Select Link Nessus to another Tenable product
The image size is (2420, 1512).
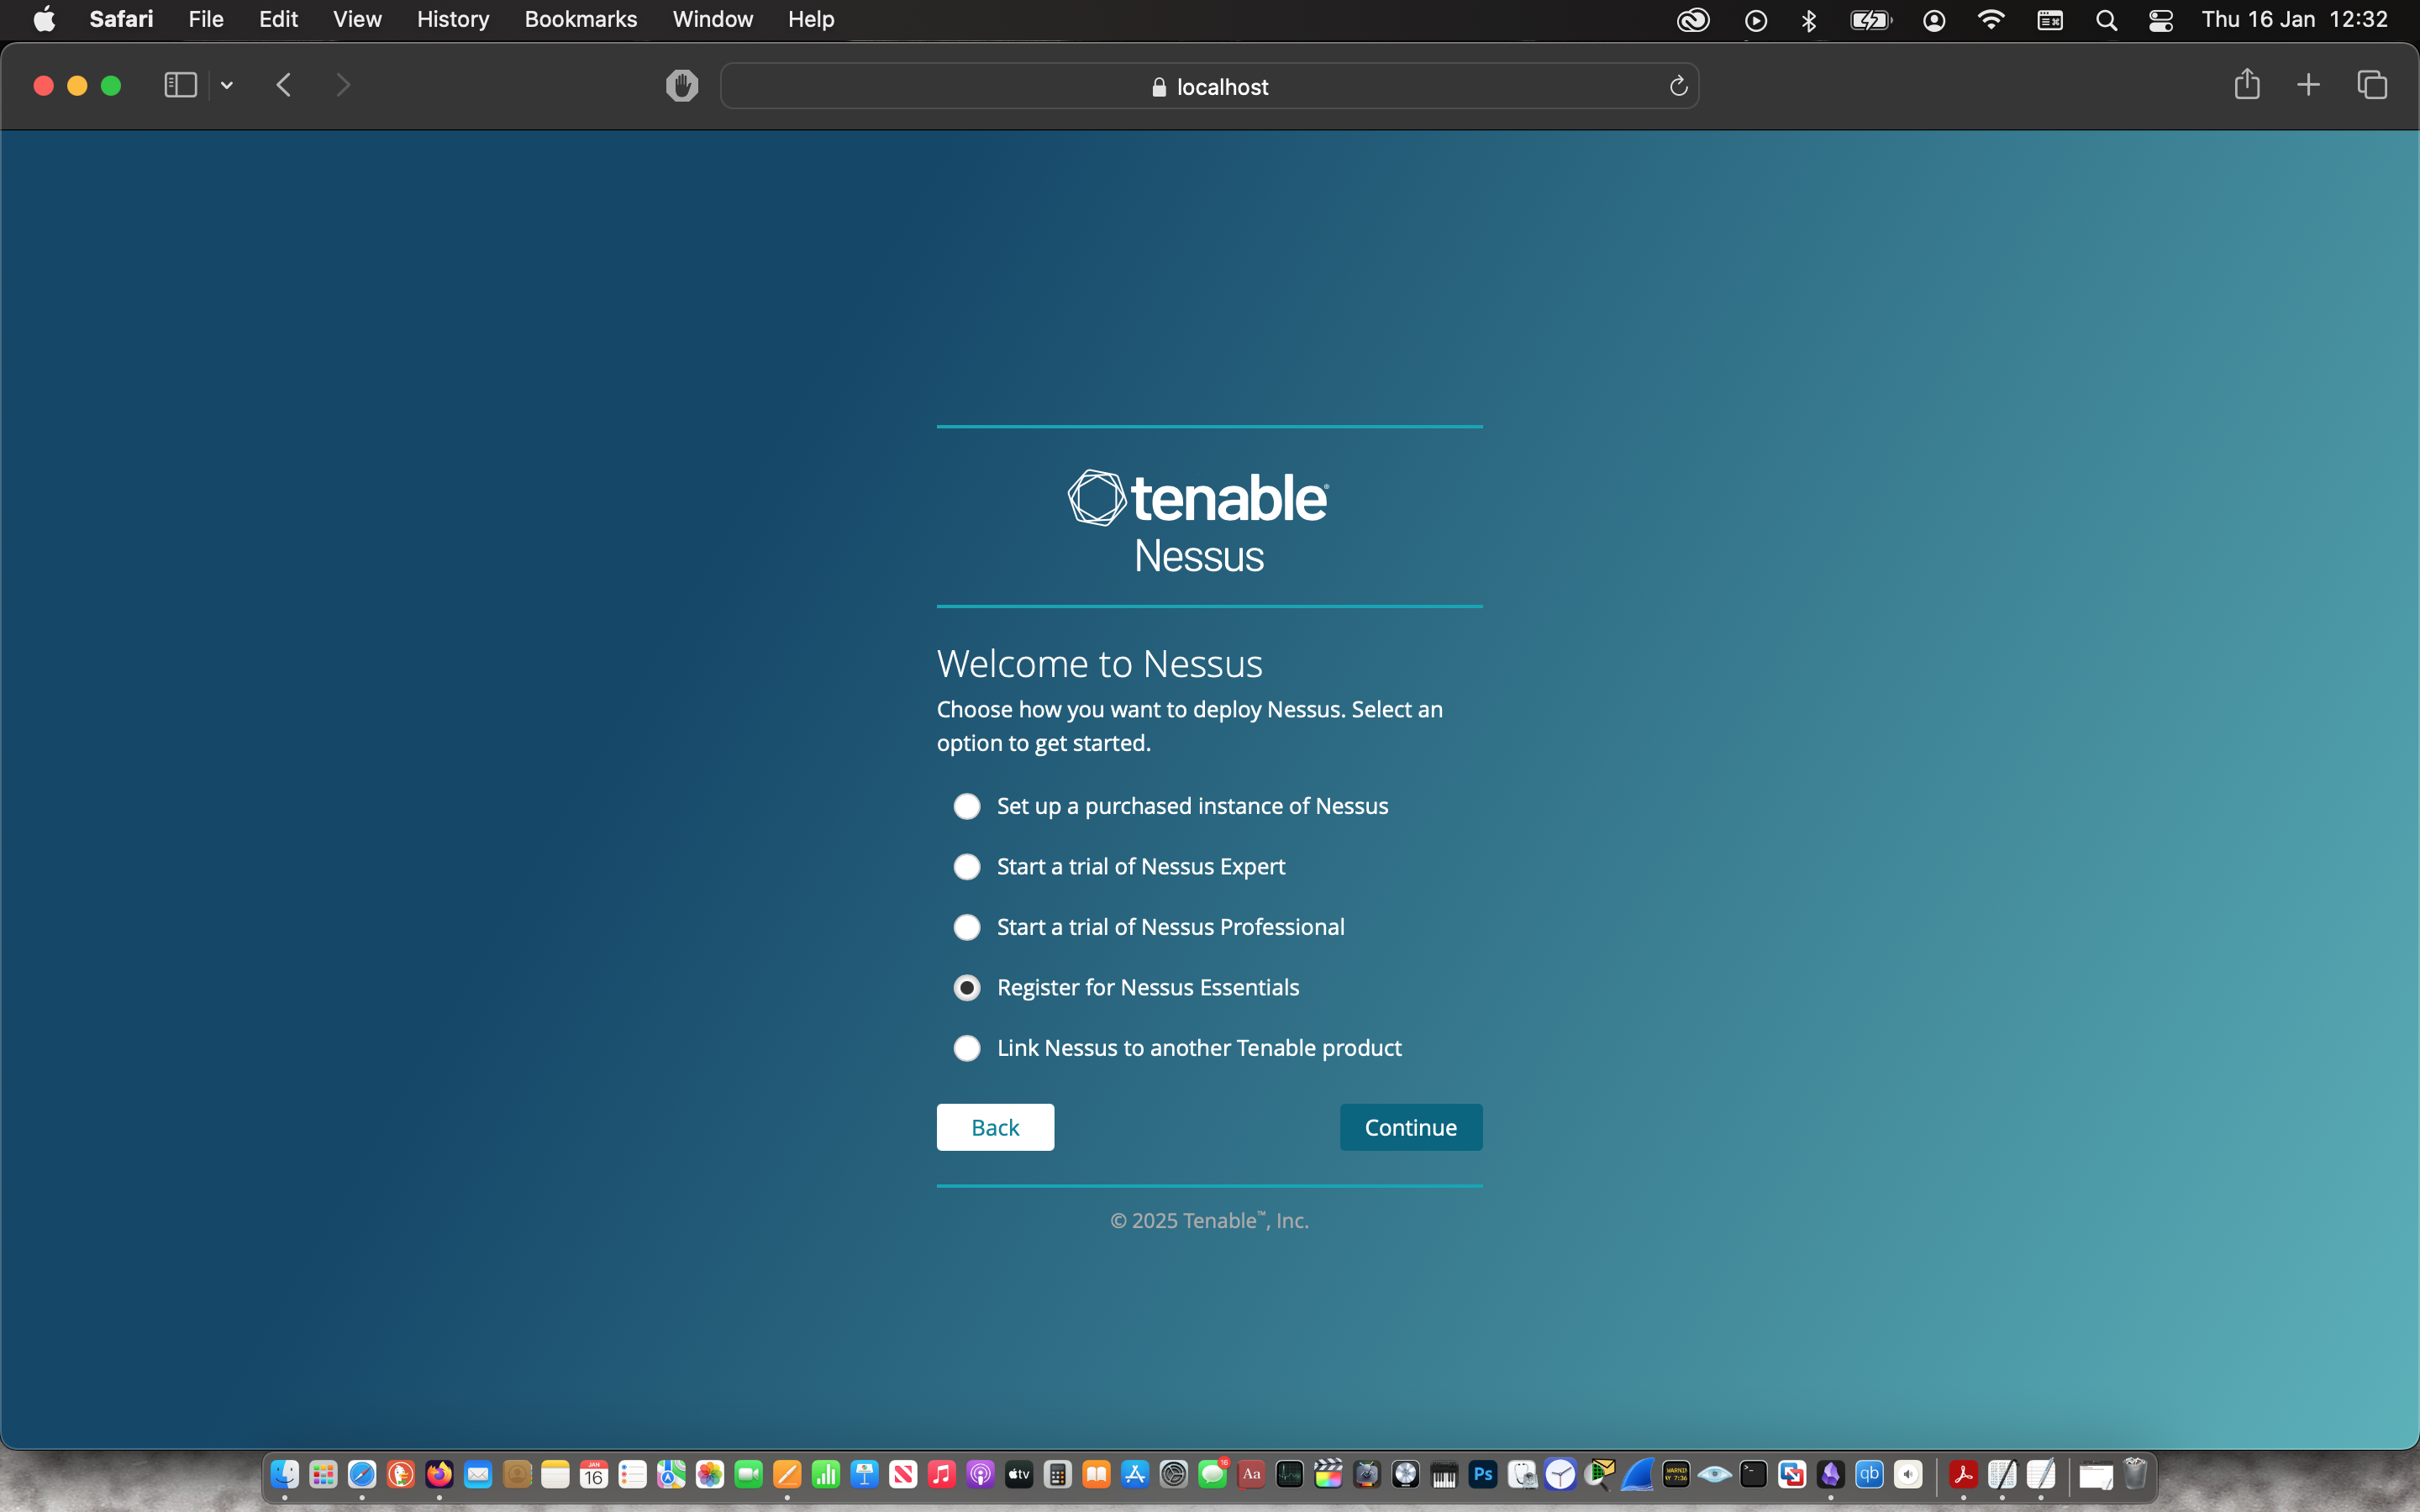[x=966, y=1048]
